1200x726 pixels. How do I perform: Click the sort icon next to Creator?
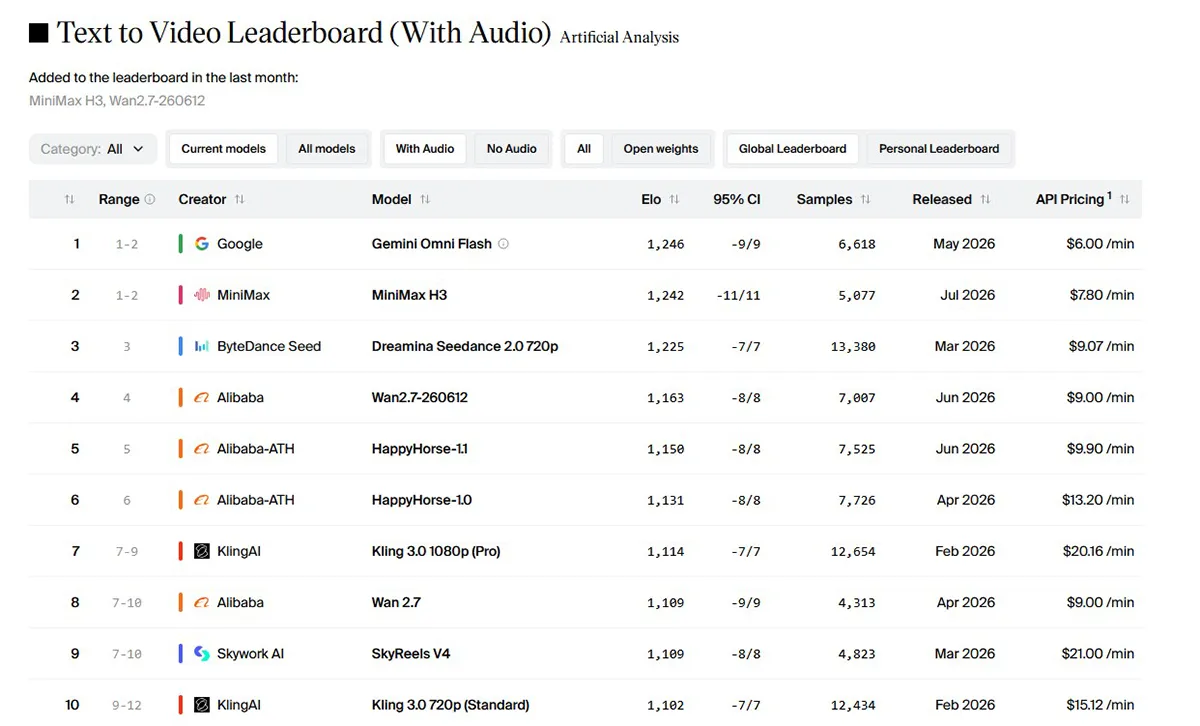coord(239,199)
